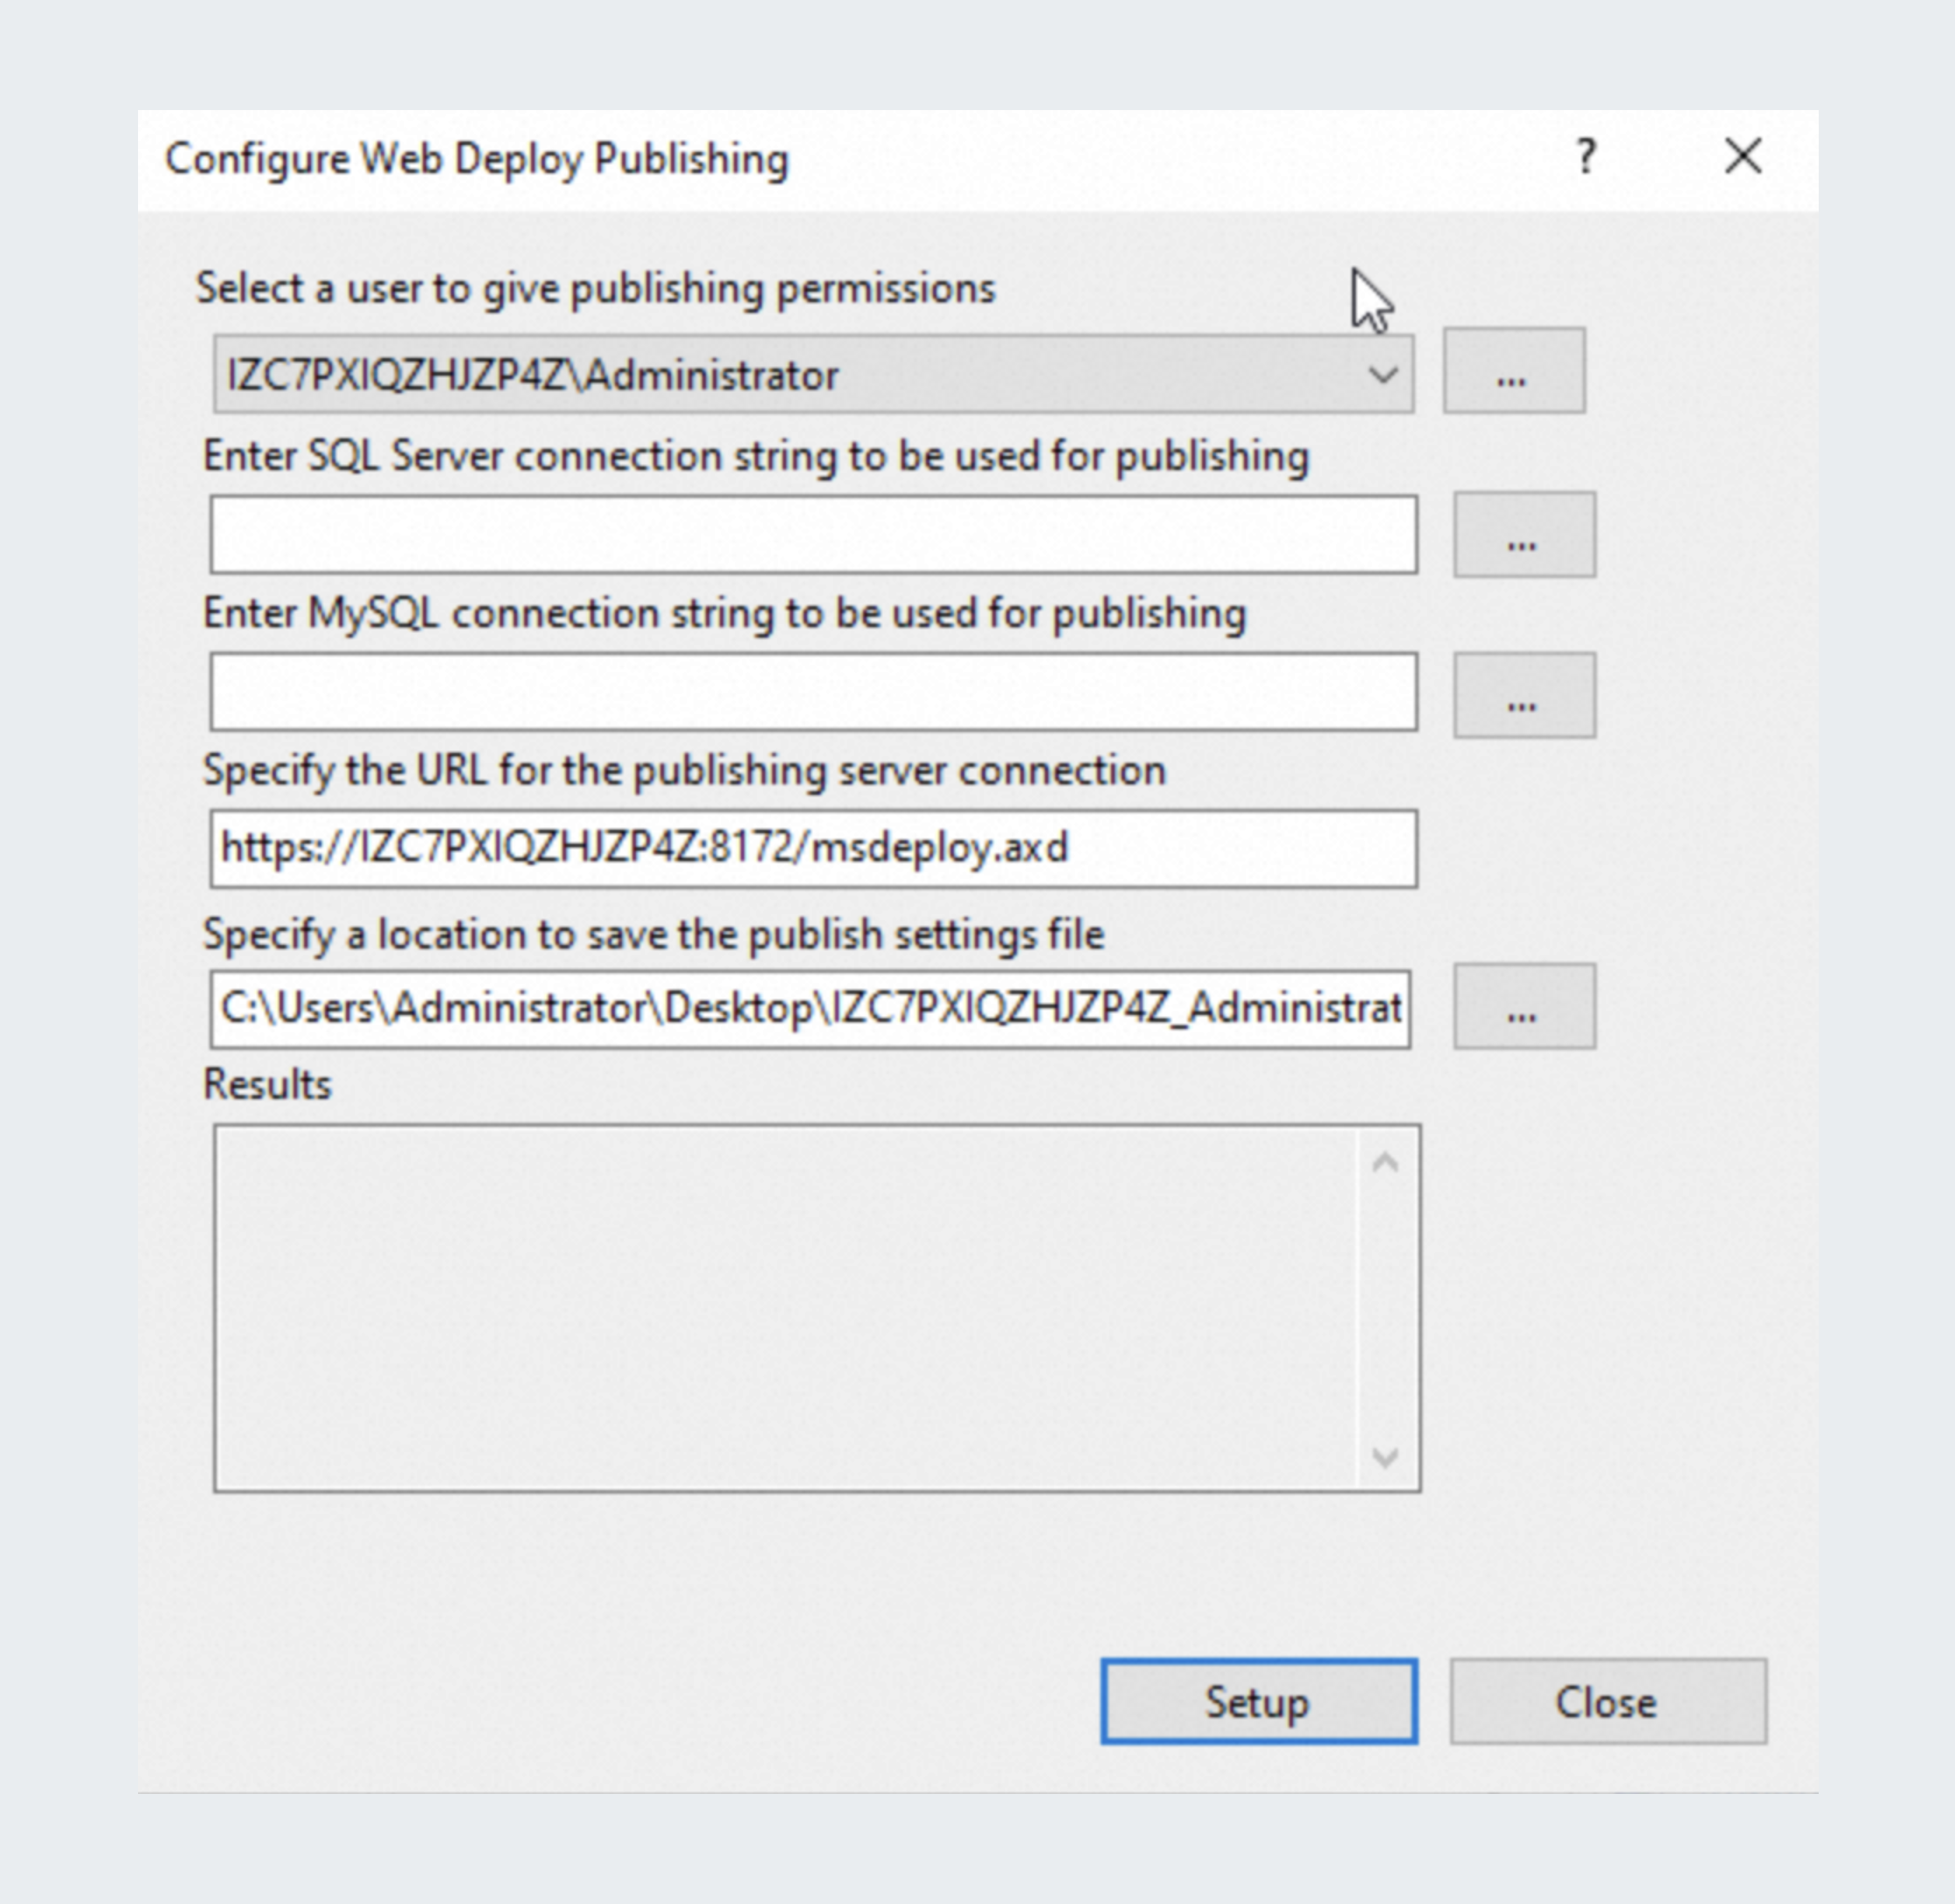Click the 'Select a user to give publishing permissions' label
Screen dimensions: 1955x1904
point(596,289)
